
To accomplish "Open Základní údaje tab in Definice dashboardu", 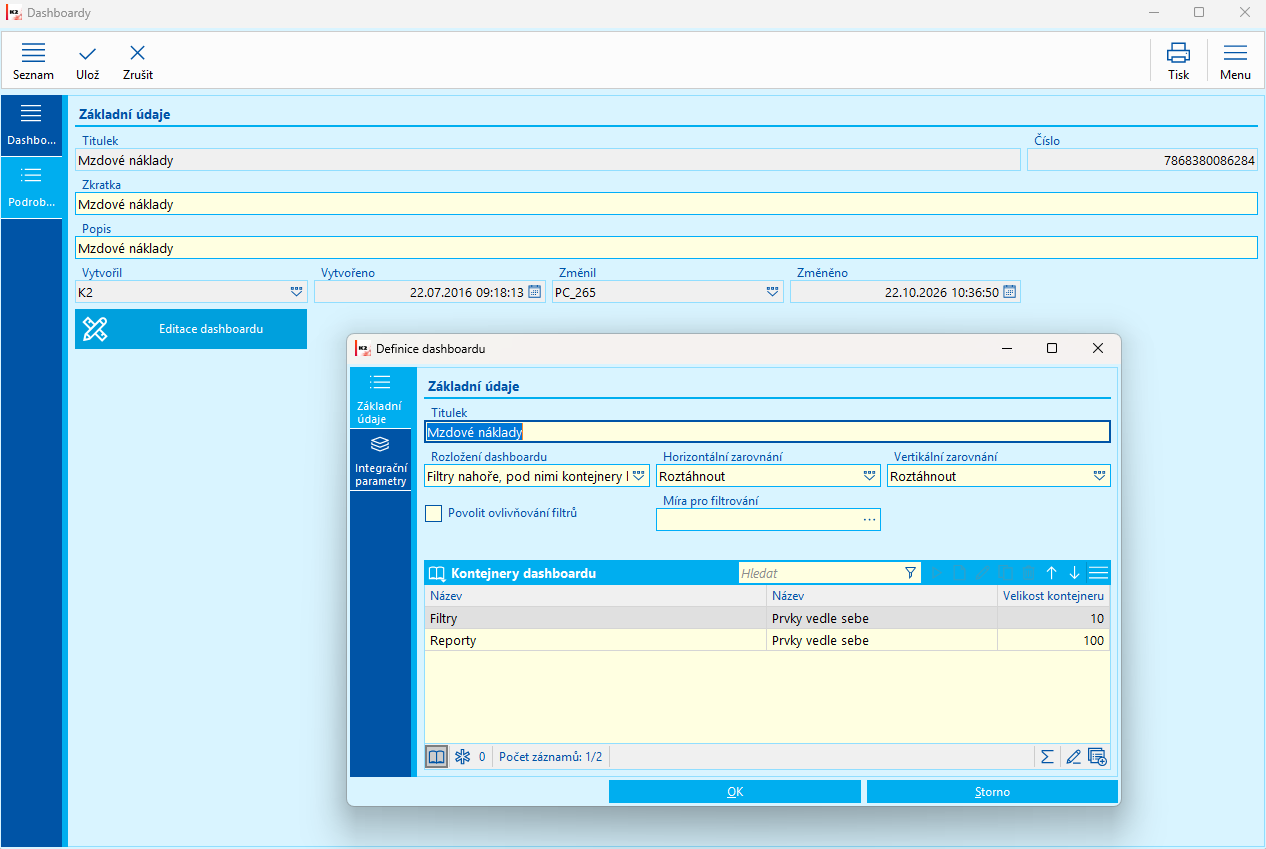I will (380, 398).
